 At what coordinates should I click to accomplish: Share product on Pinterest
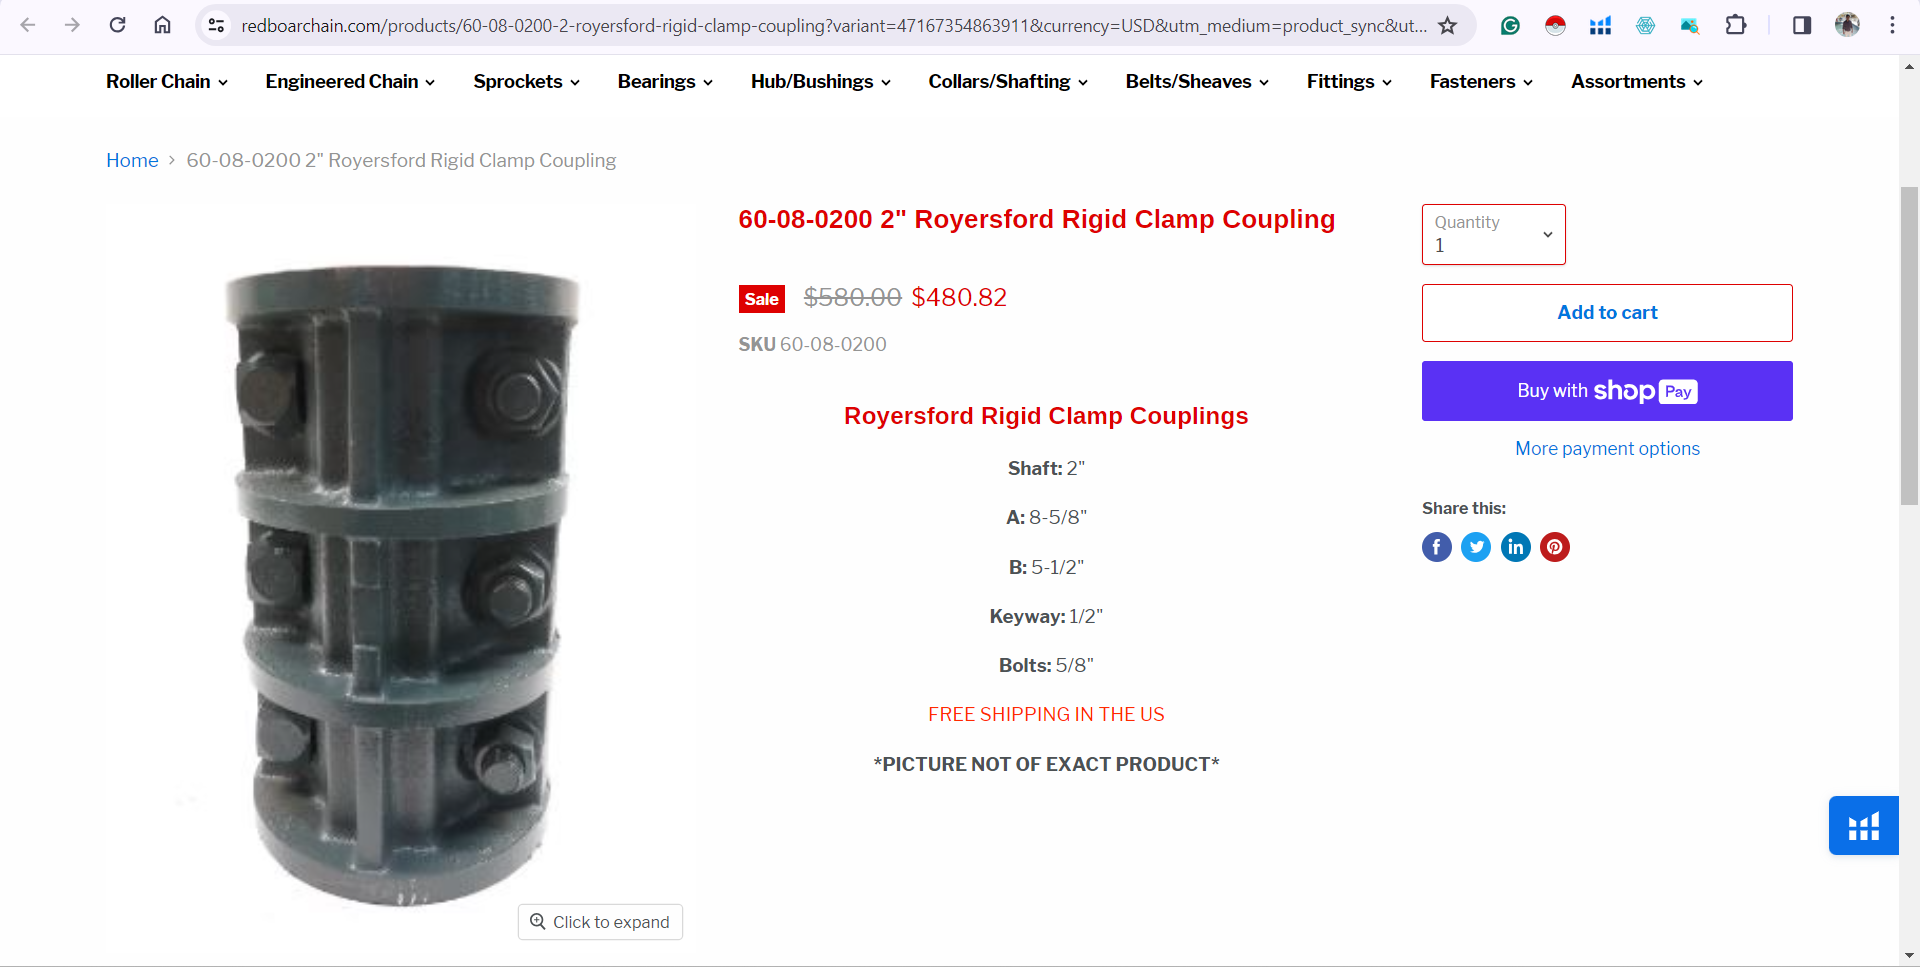(x=1555, y=547)
